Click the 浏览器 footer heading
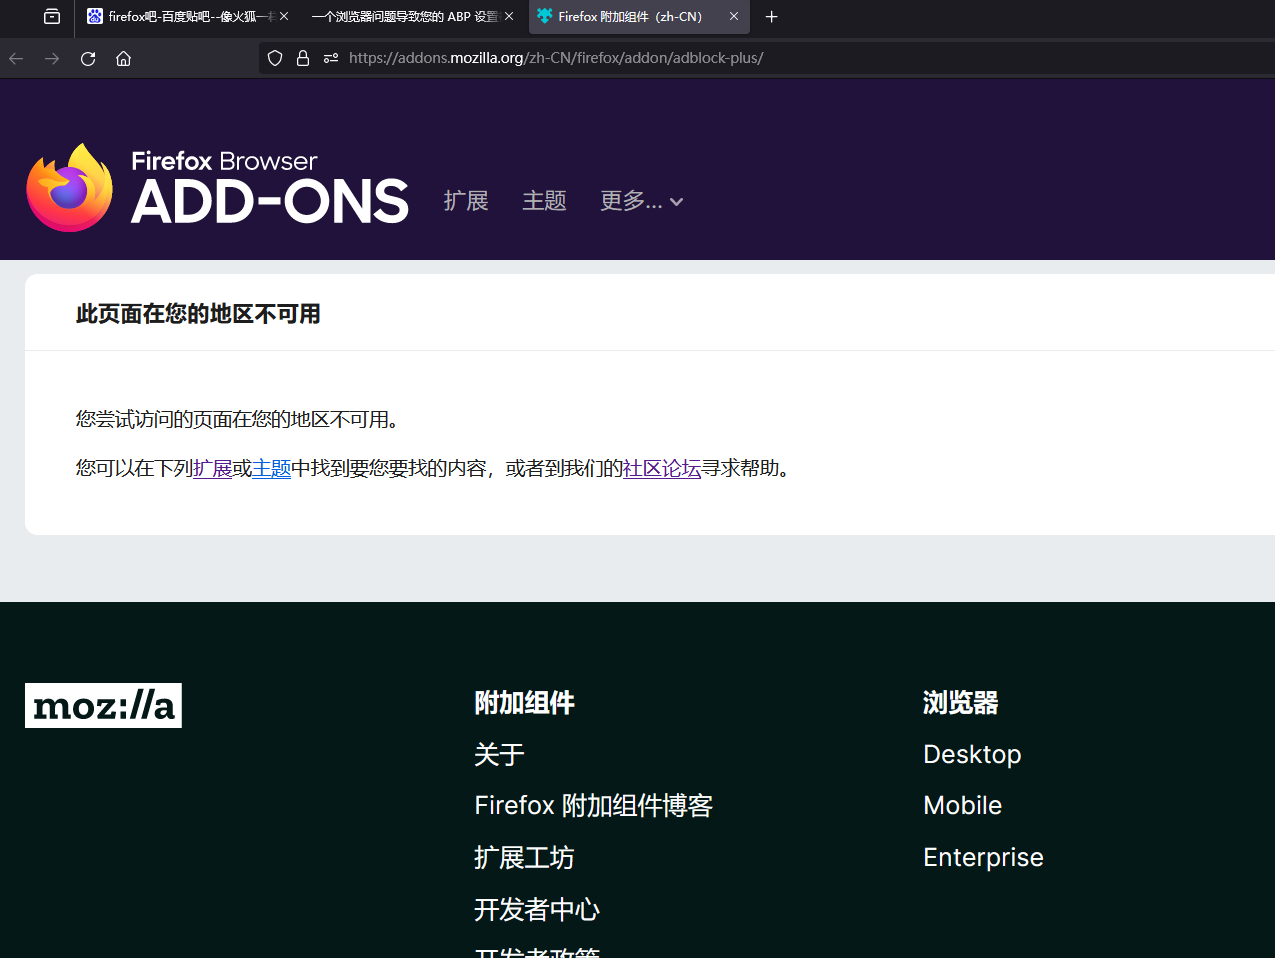Screen dimensions: 1275x958 click(x=960, y=703)
